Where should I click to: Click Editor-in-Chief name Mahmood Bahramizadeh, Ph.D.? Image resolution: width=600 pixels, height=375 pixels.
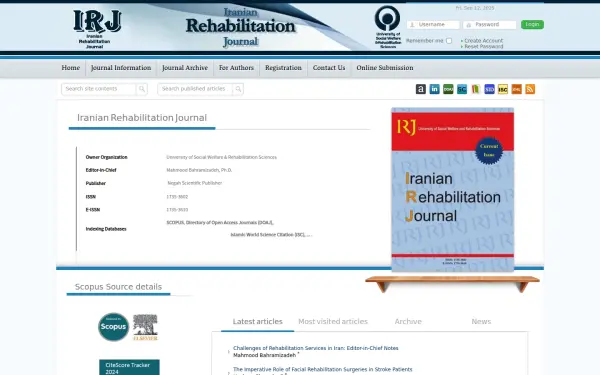click(199, 170)
